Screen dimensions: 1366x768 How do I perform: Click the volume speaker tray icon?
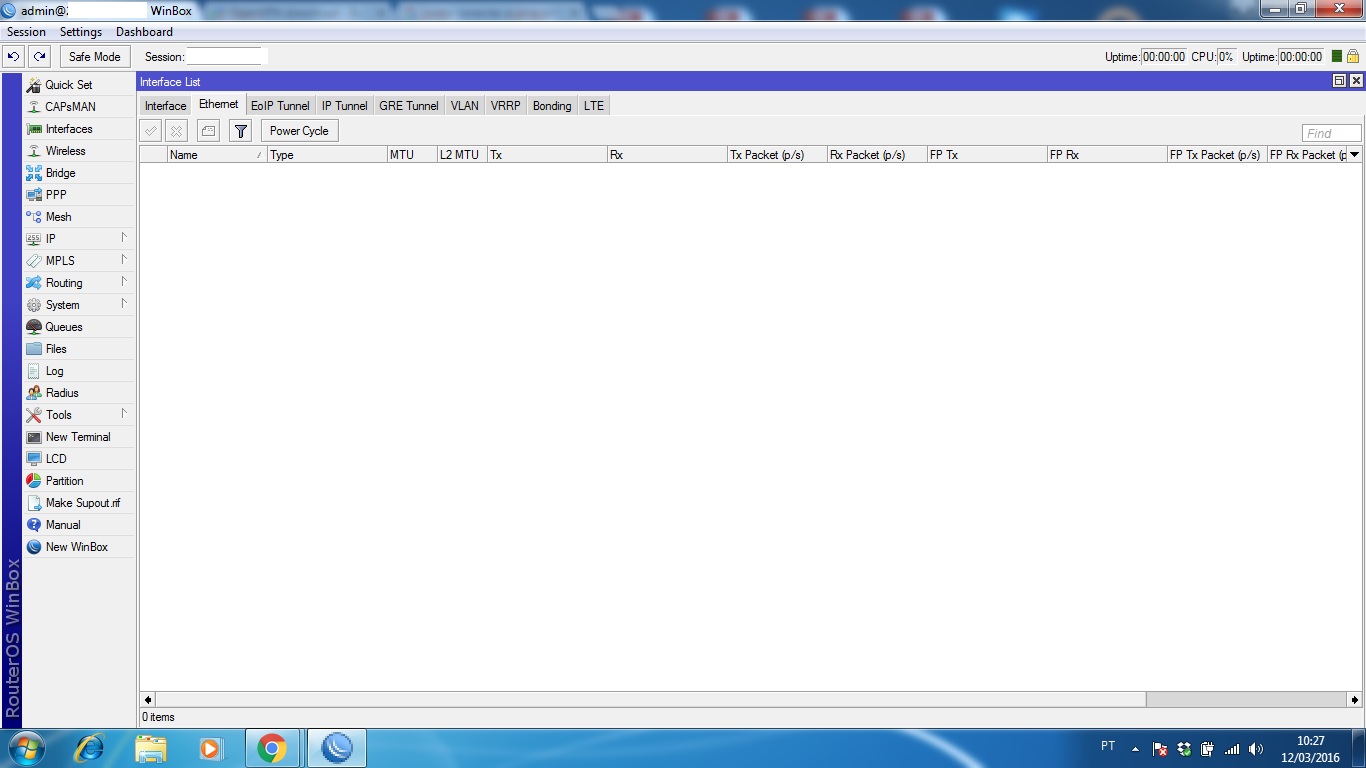[1256, 748]
